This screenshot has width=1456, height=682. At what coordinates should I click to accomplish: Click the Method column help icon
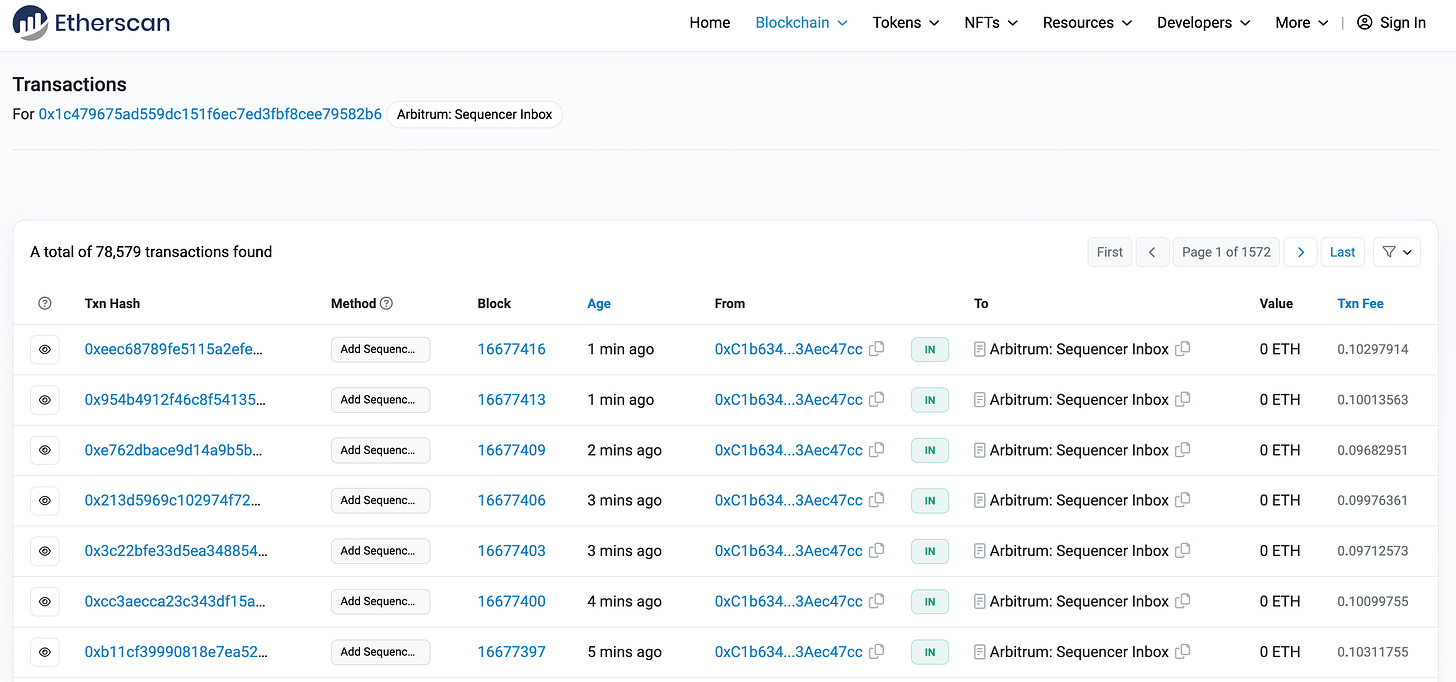[x=387, y=303]
